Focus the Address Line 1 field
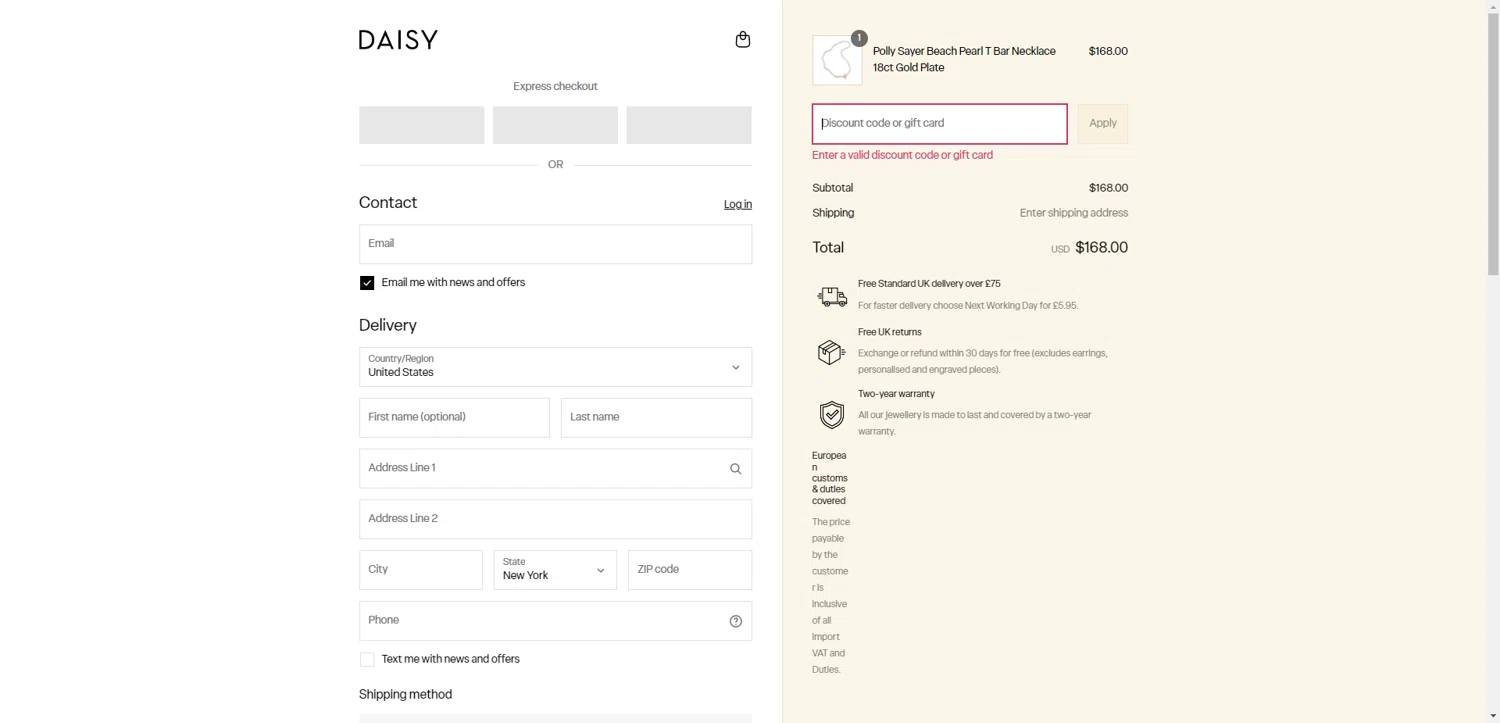This screenshot has width=1500, height=723. pyautogui.click(x=555, y=469)
